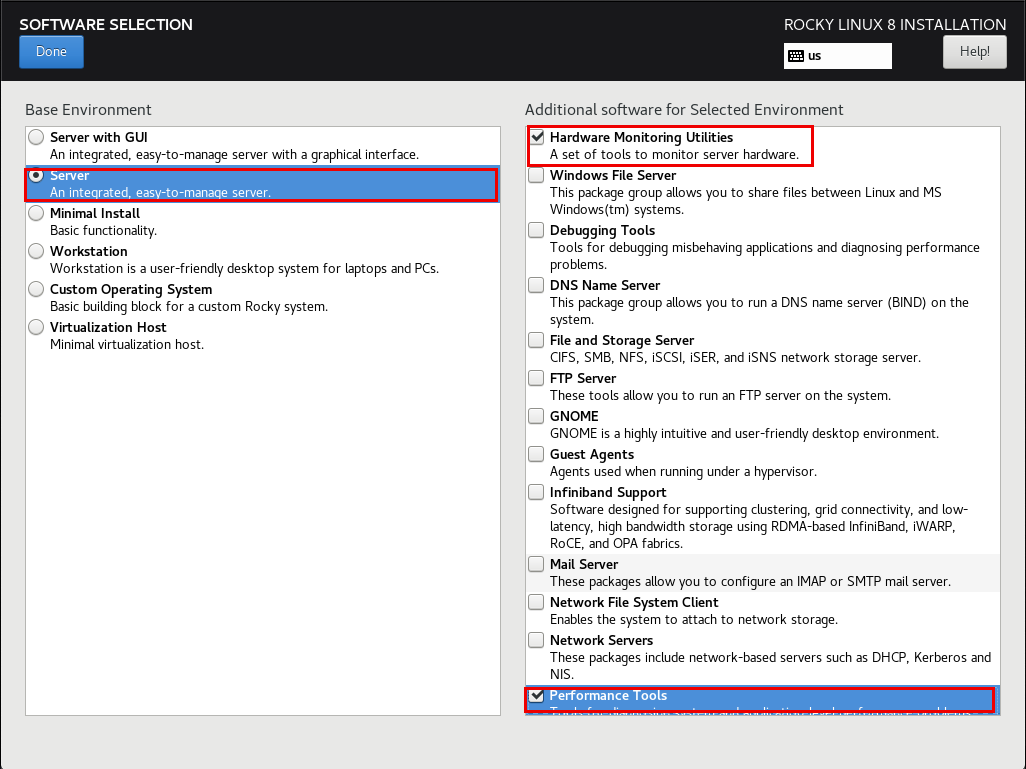1026x769 pixels.
Task: Tick the Debugging Tools checkbox
Action: click(537, 230)
